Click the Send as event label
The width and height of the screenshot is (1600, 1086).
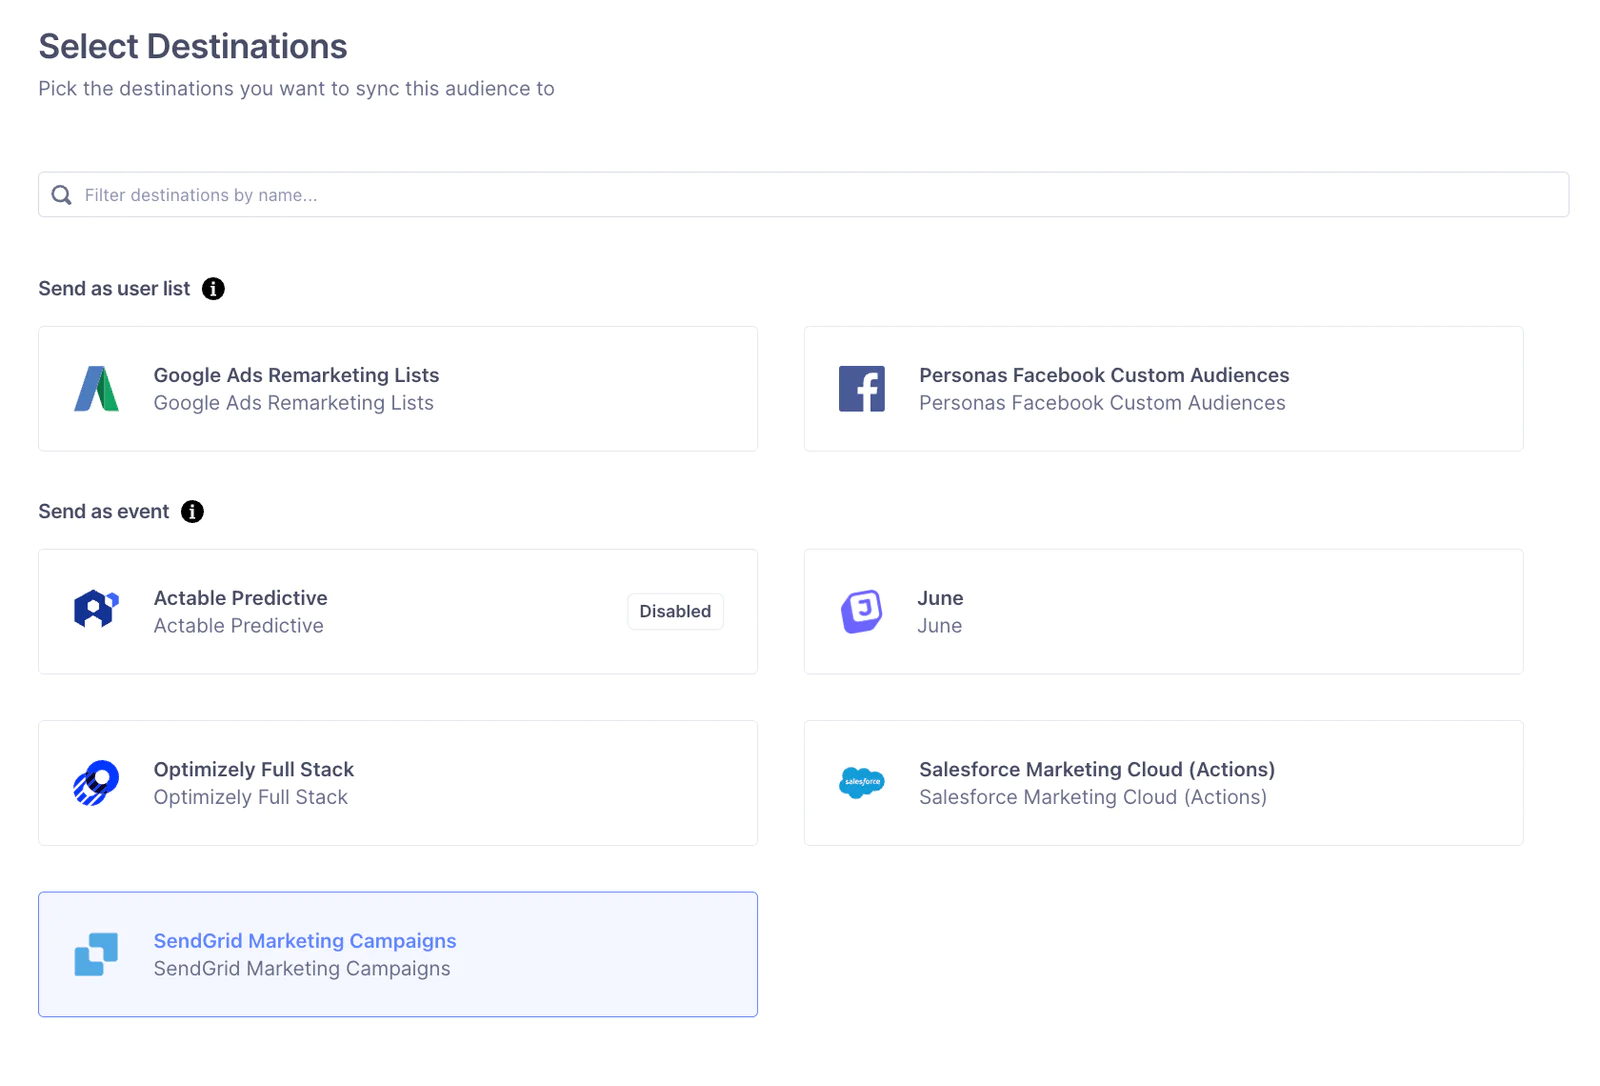coord(104,512)
